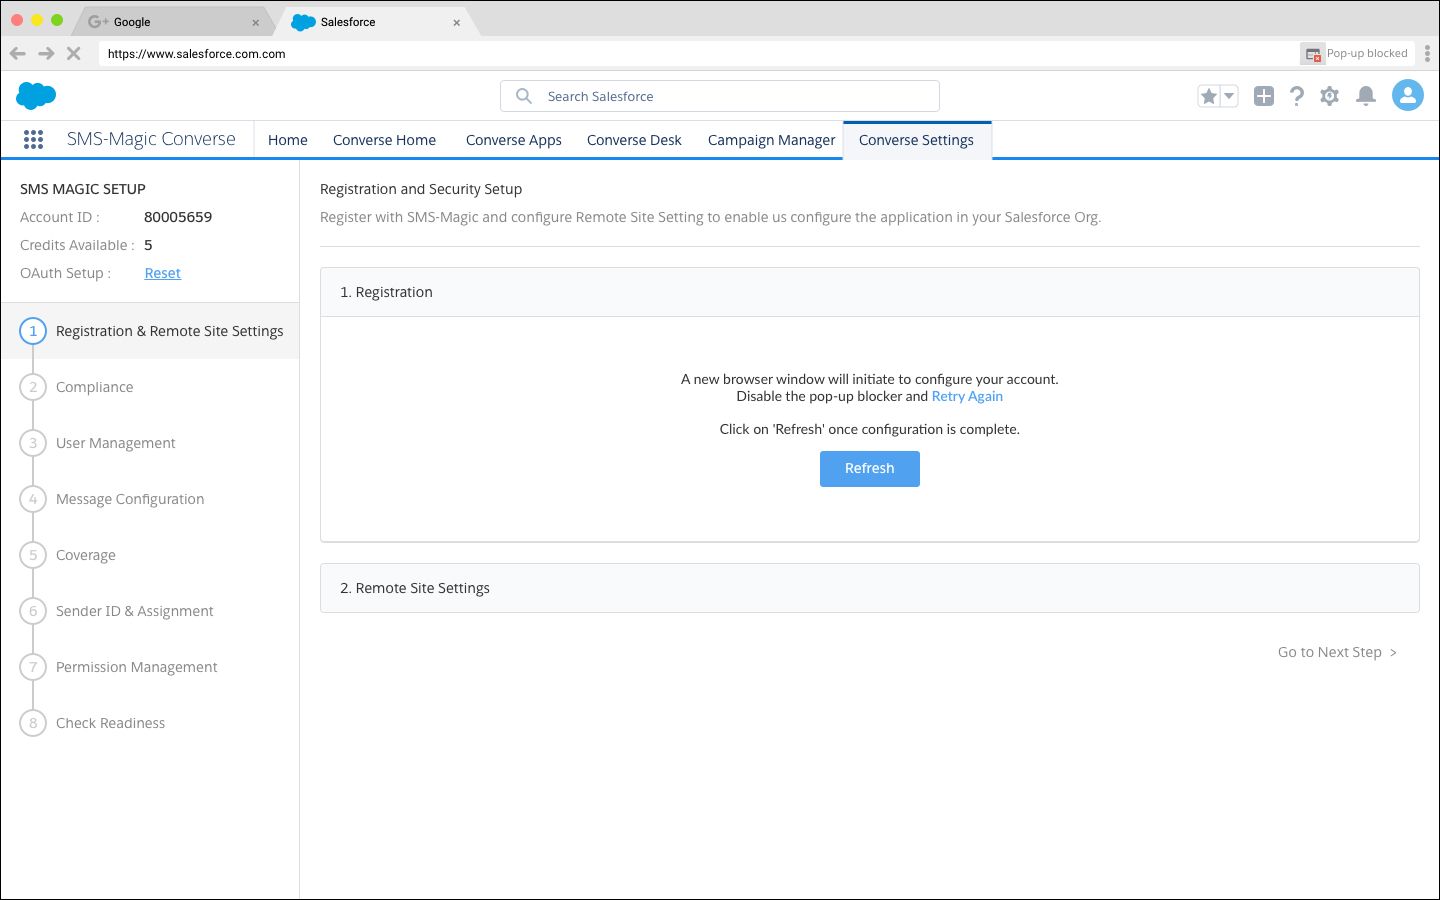Open the Home nav tab

[x=288, y=140]
